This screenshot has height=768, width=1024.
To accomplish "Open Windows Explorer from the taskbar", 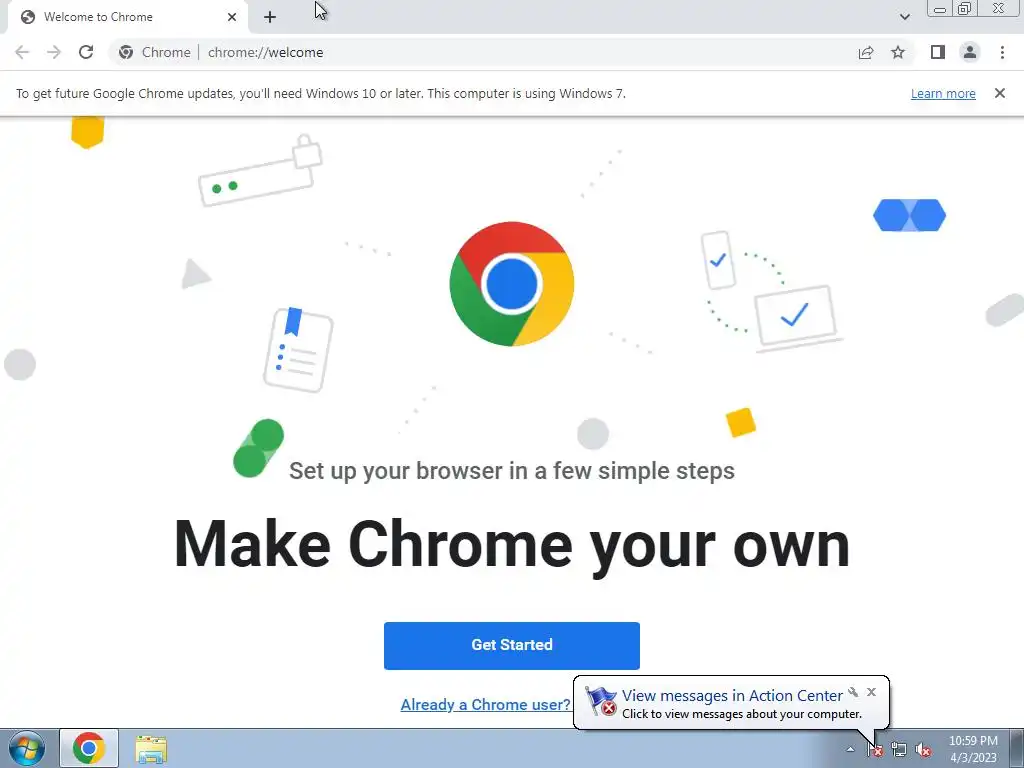I will (x=151, y=749).
